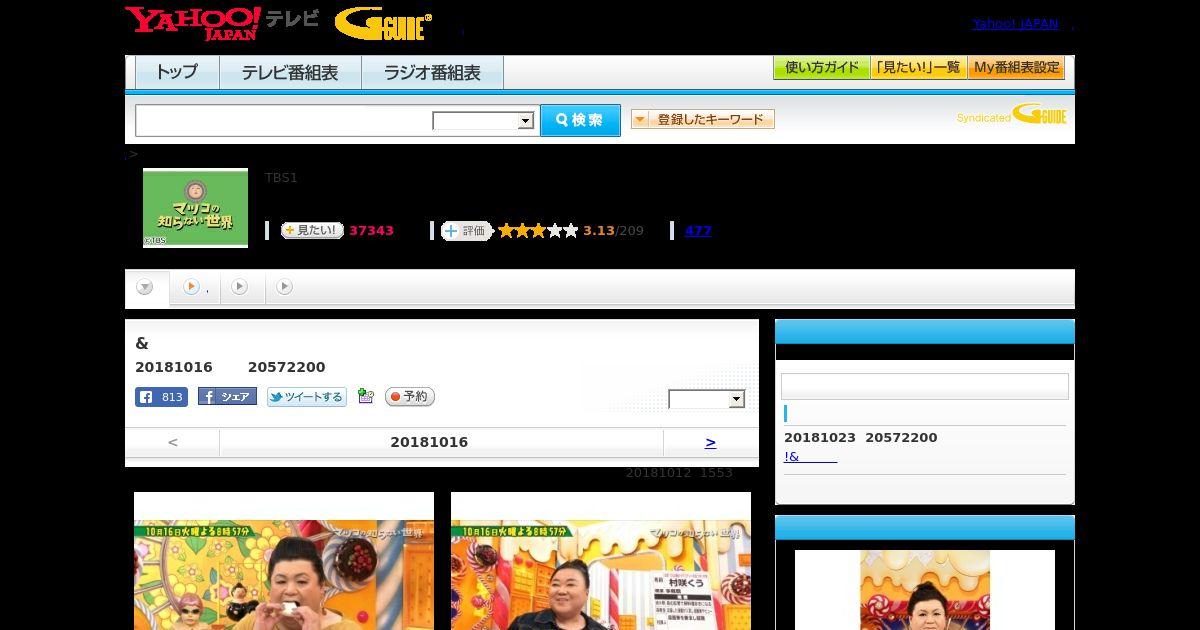
Task: Open the 477 link
Action: [x=698, y=231]
